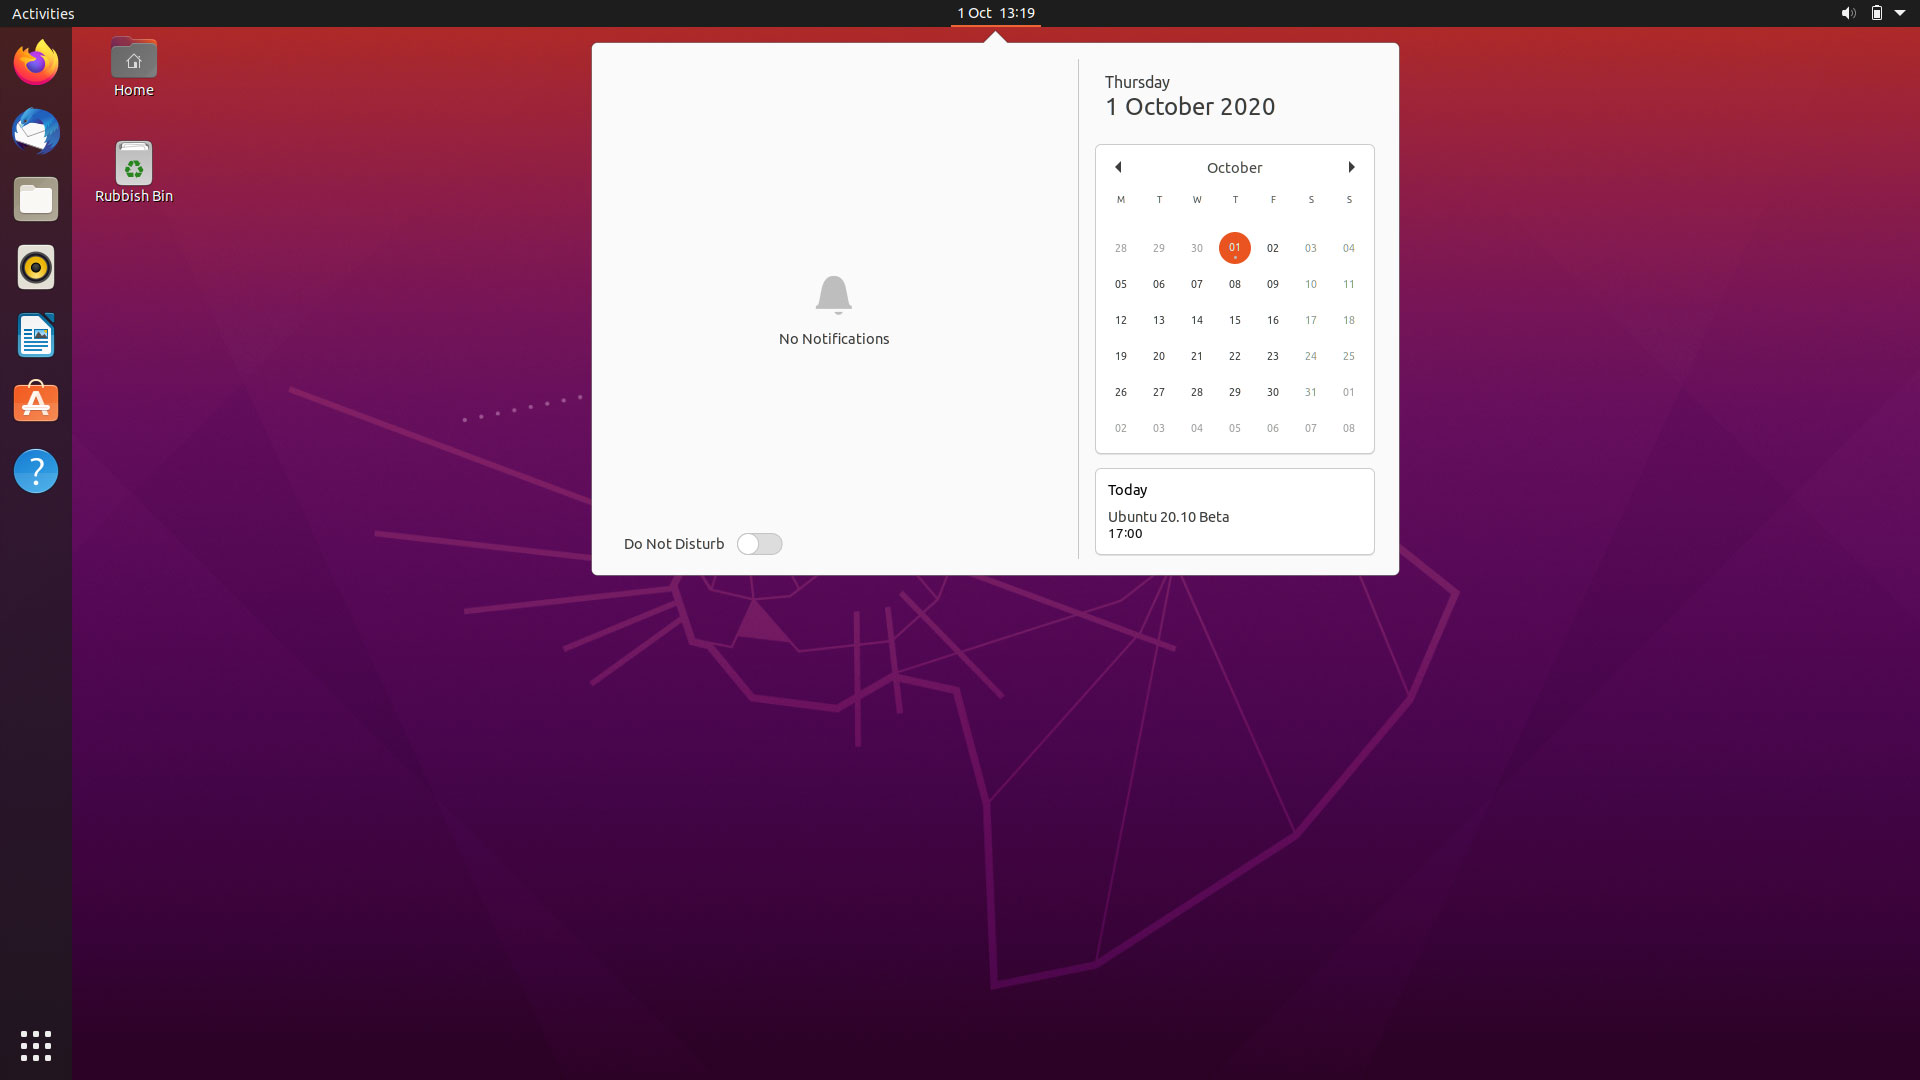The image size is (1920, 1080).
Task: Show Applications grid
Action: click(36, 1045)
